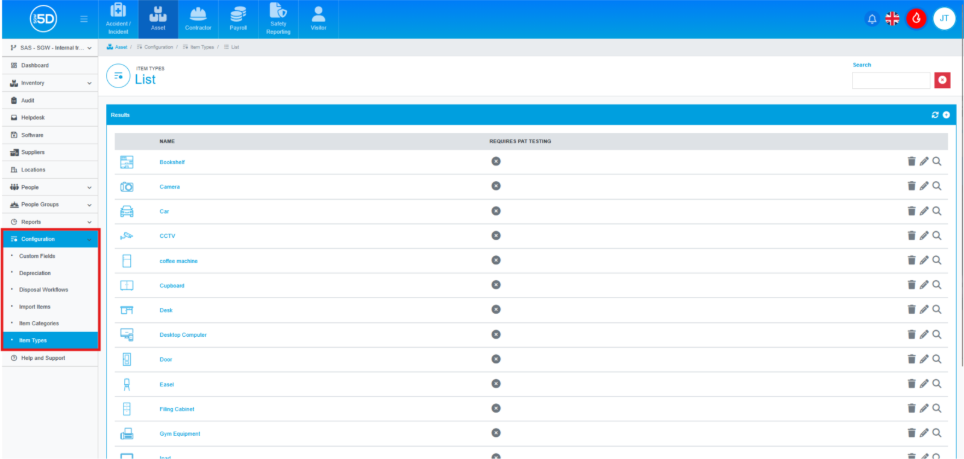Delete the Bookshelf item type
This screenshot has width=964, height=459.
click(x=911, y=161)
